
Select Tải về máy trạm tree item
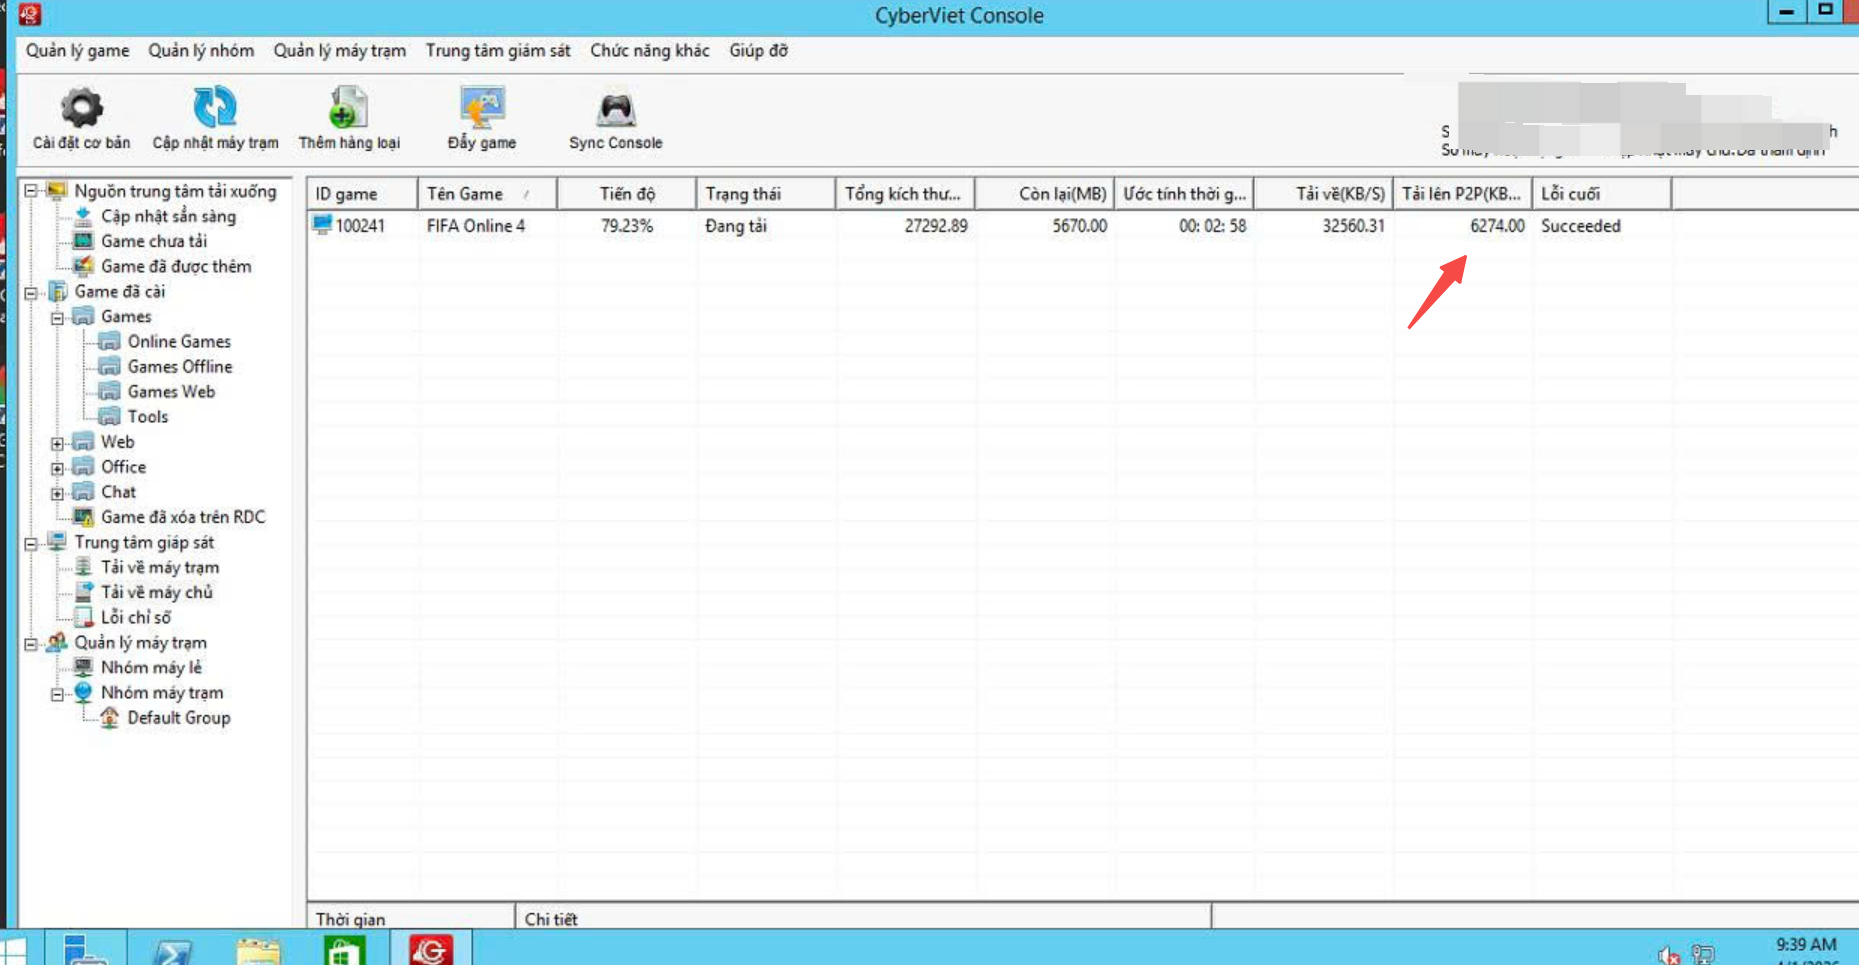159,567
